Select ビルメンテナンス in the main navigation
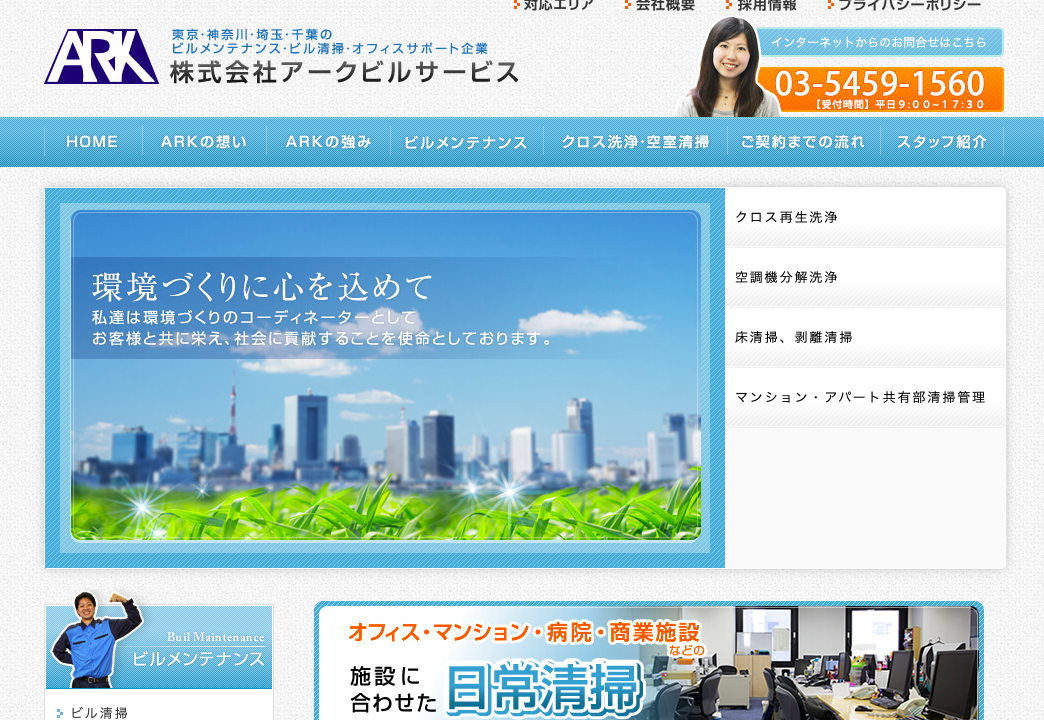The width and height of the screenshot is (1044, 720). (x=465, y=142)
